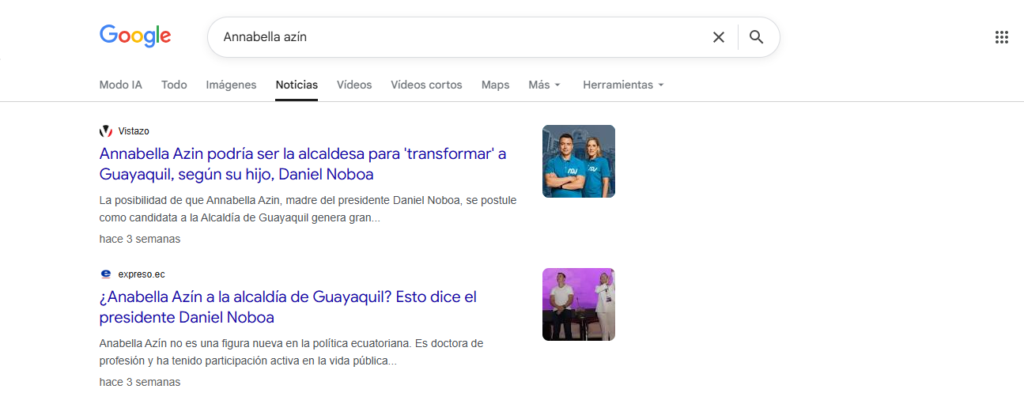Click the Vistazo source icon

coord(106,131)
